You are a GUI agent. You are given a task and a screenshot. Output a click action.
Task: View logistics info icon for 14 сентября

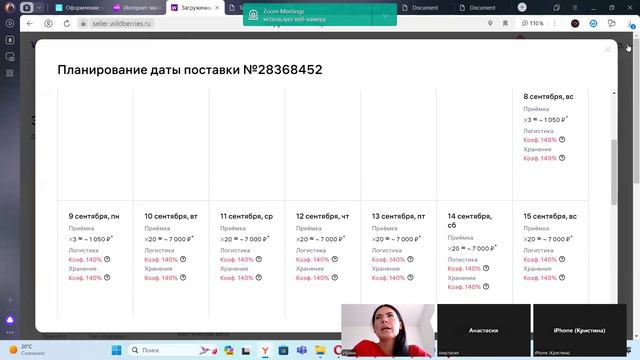[x=486, y=268]
